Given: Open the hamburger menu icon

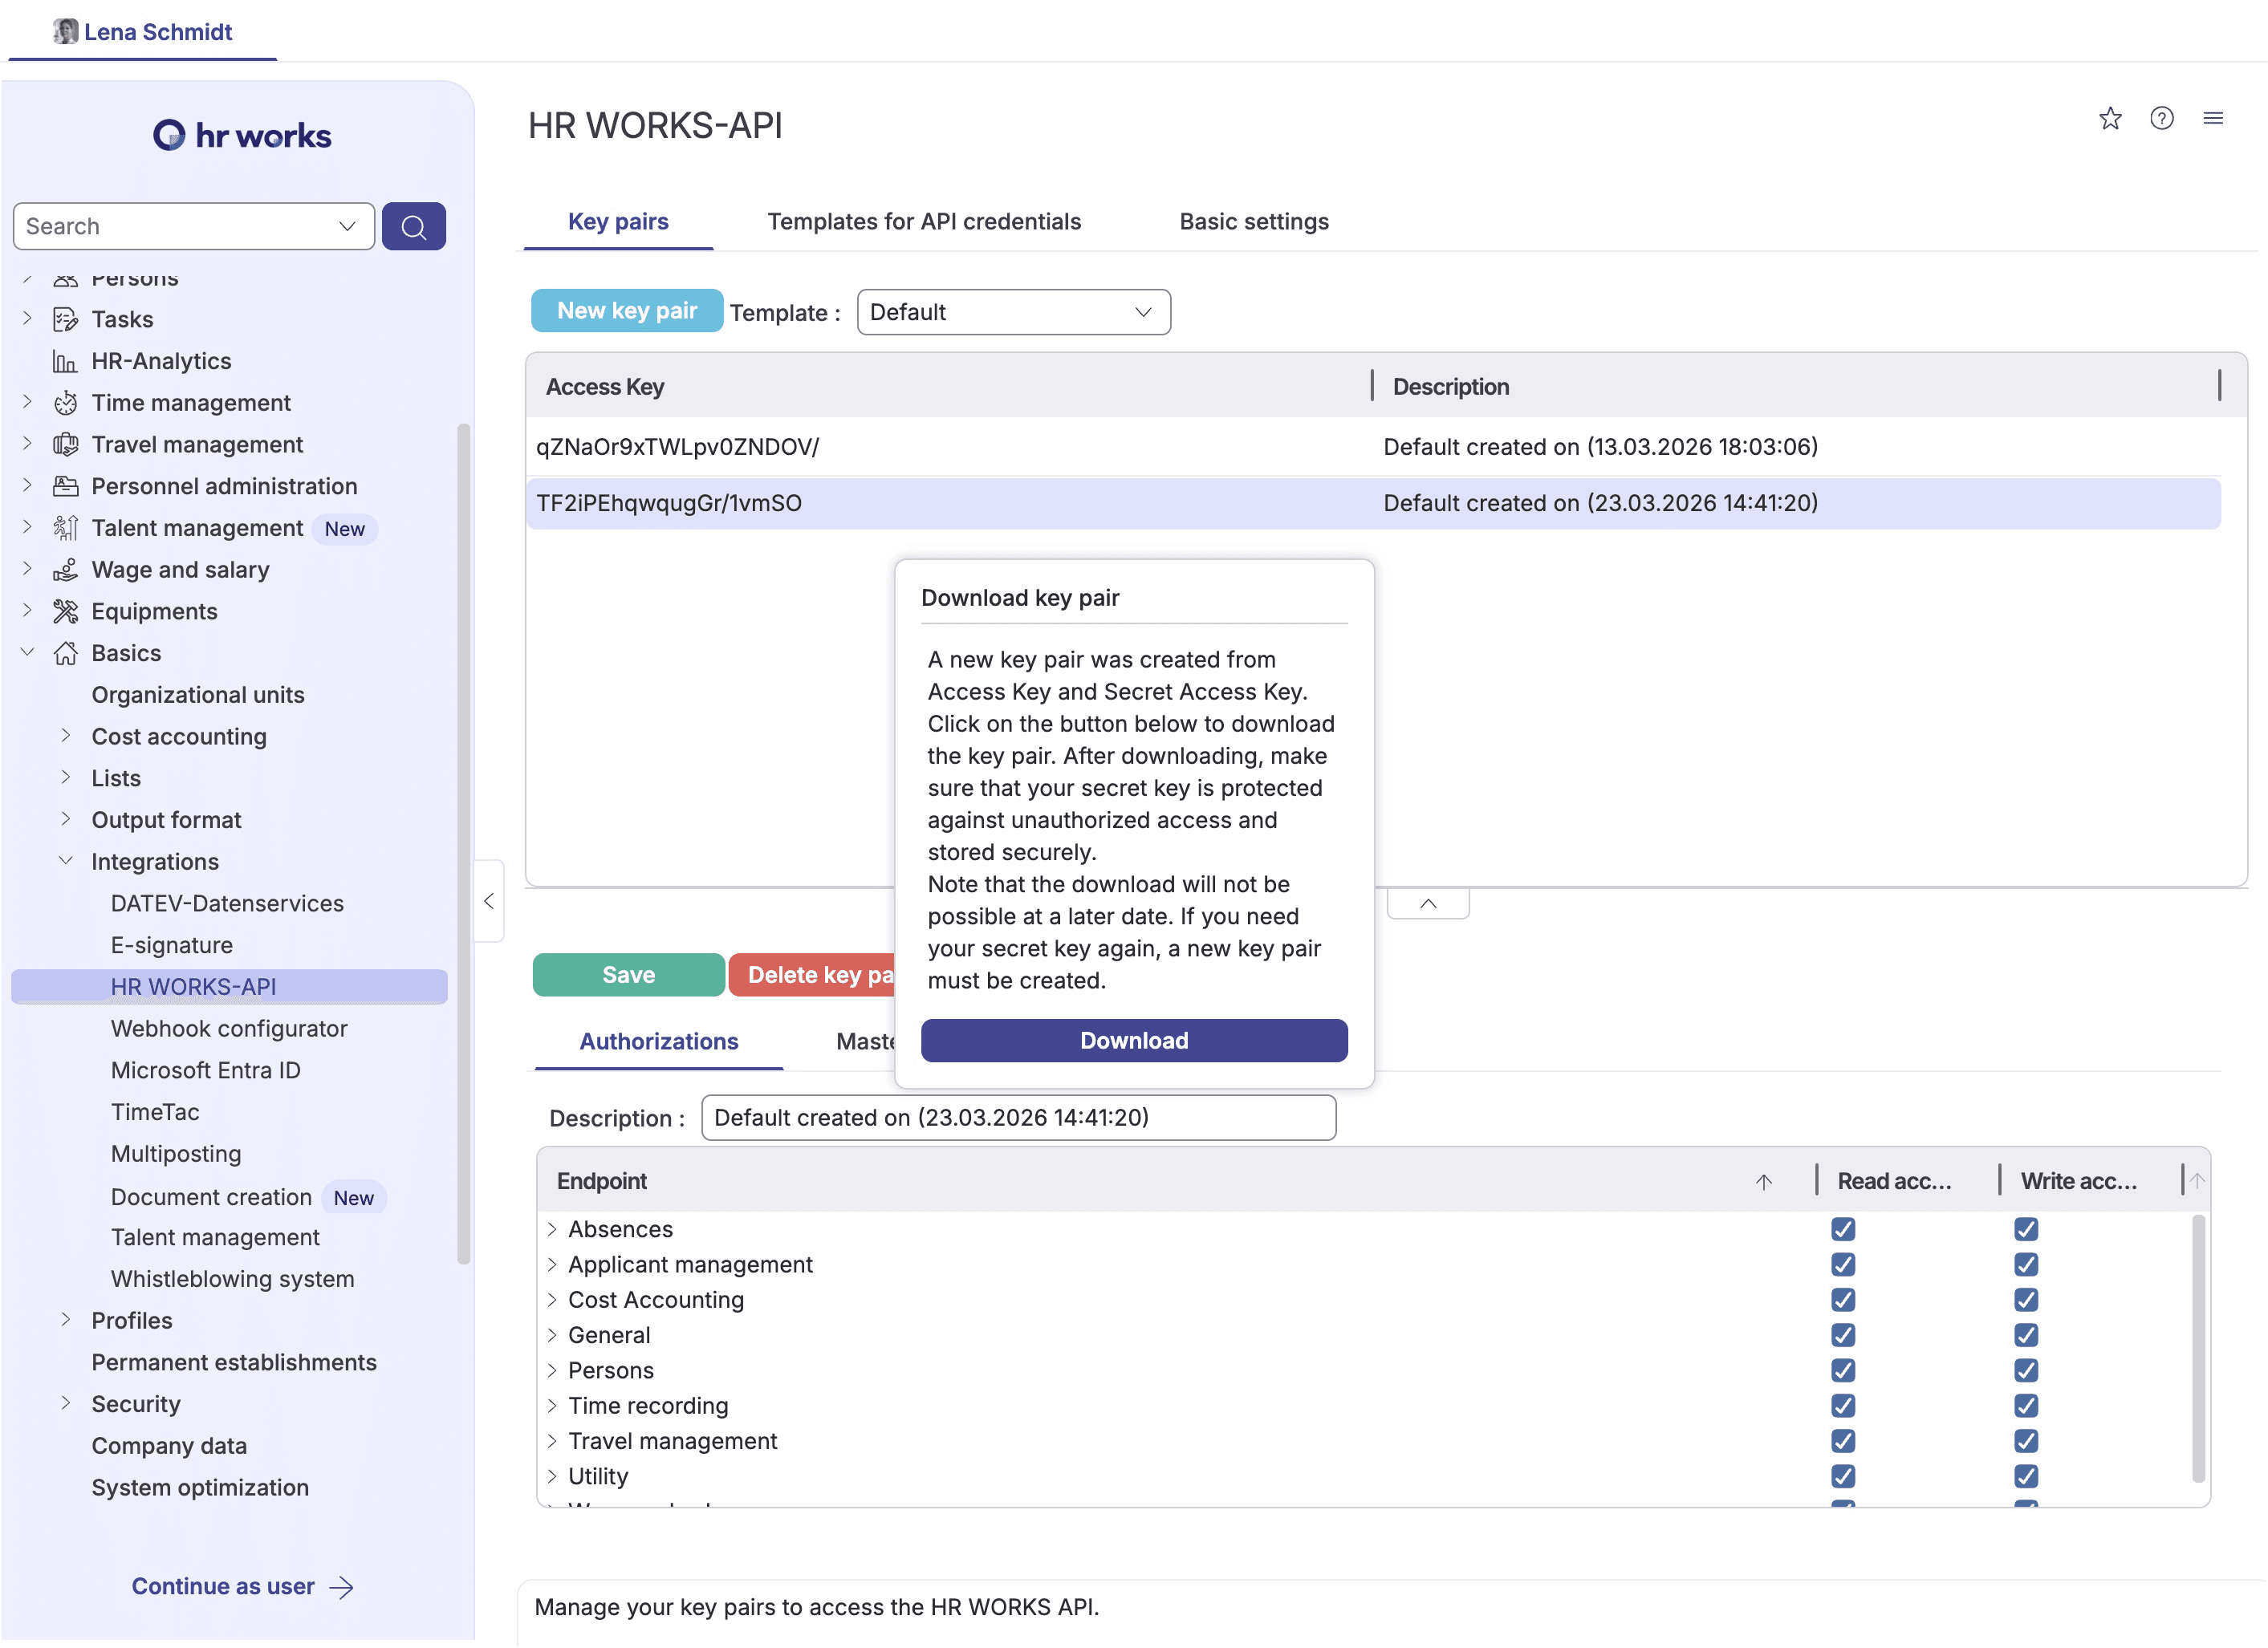Looking at the screenshot, I should (x=2213, y=118).
